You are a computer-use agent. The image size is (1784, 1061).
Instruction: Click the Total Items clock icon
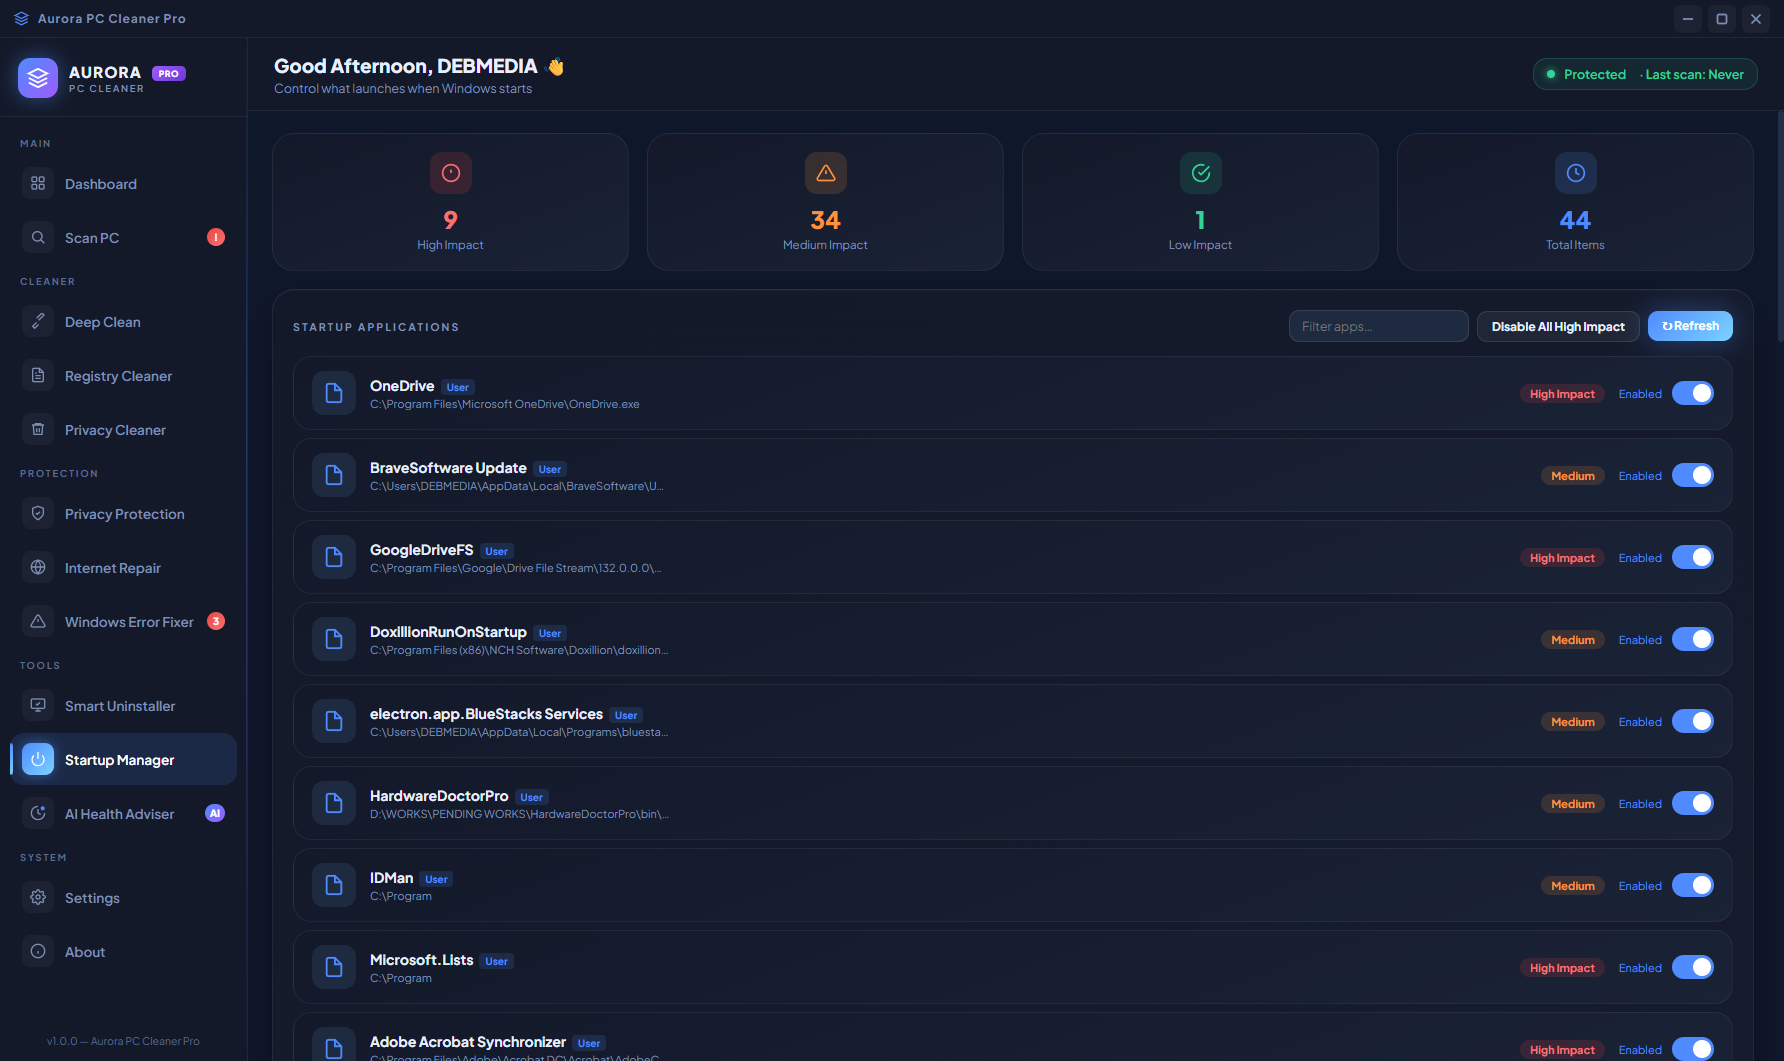tap(1576, 173)
